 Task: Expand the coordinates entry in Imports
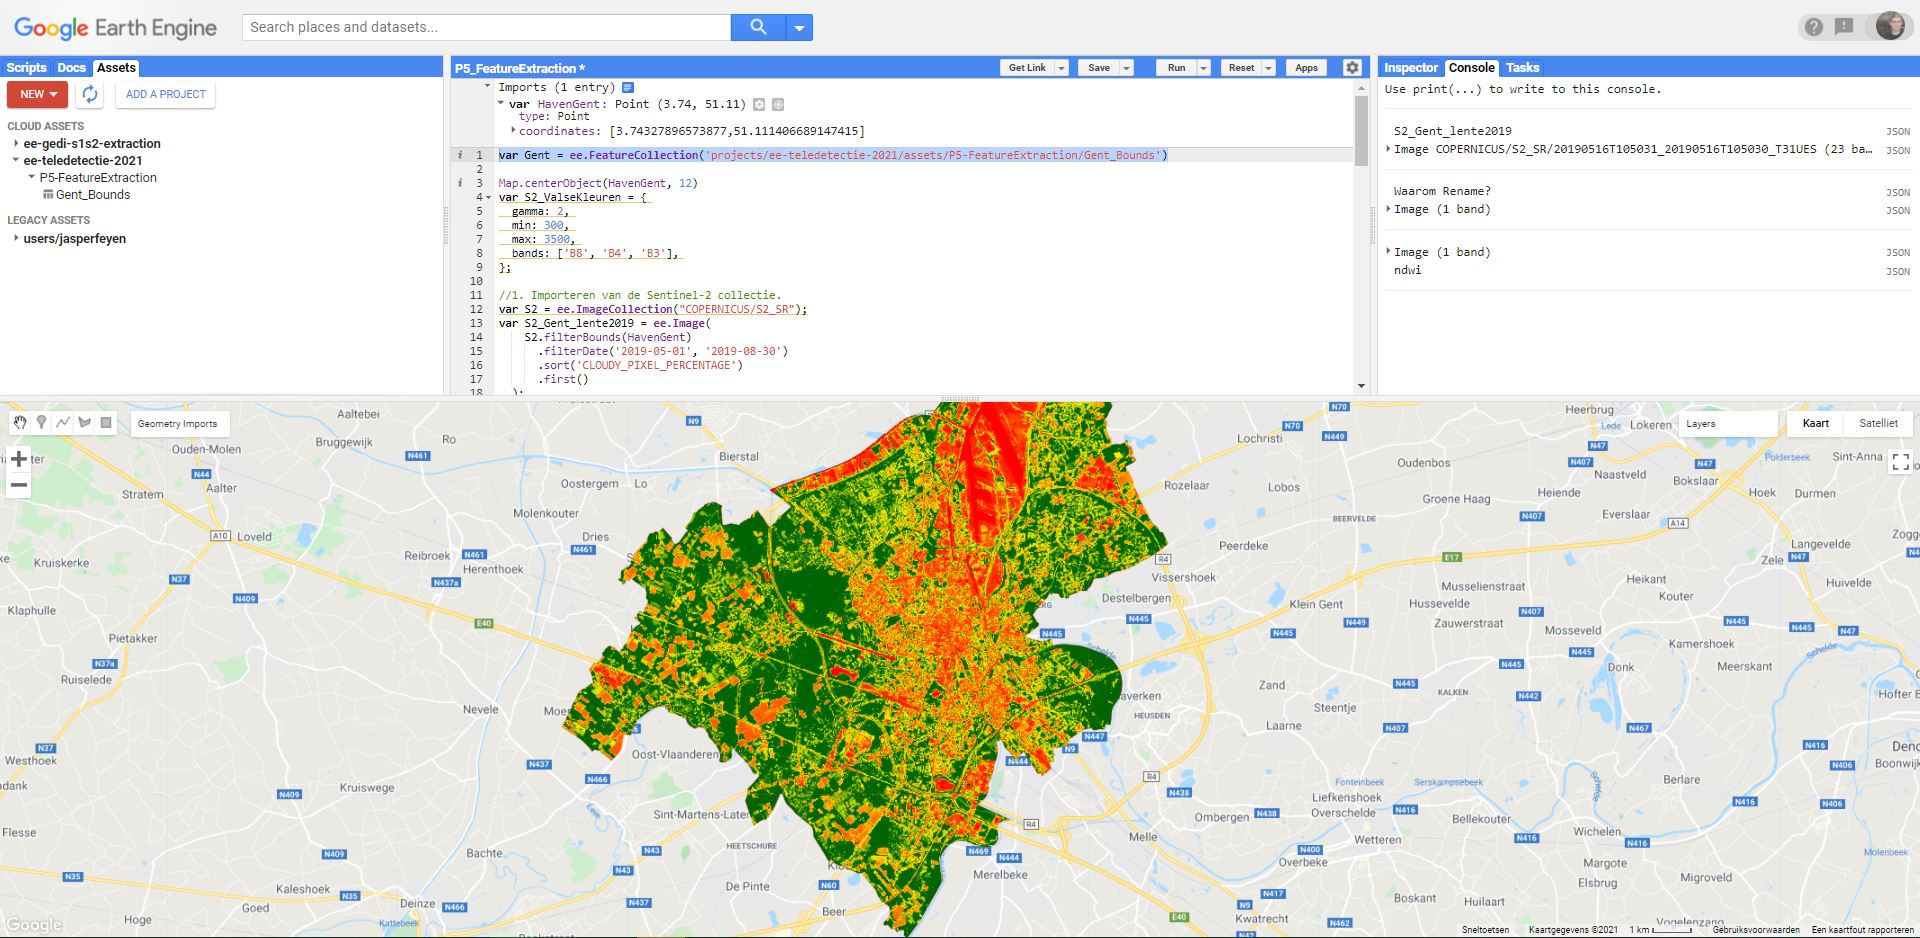coord(513,130)
